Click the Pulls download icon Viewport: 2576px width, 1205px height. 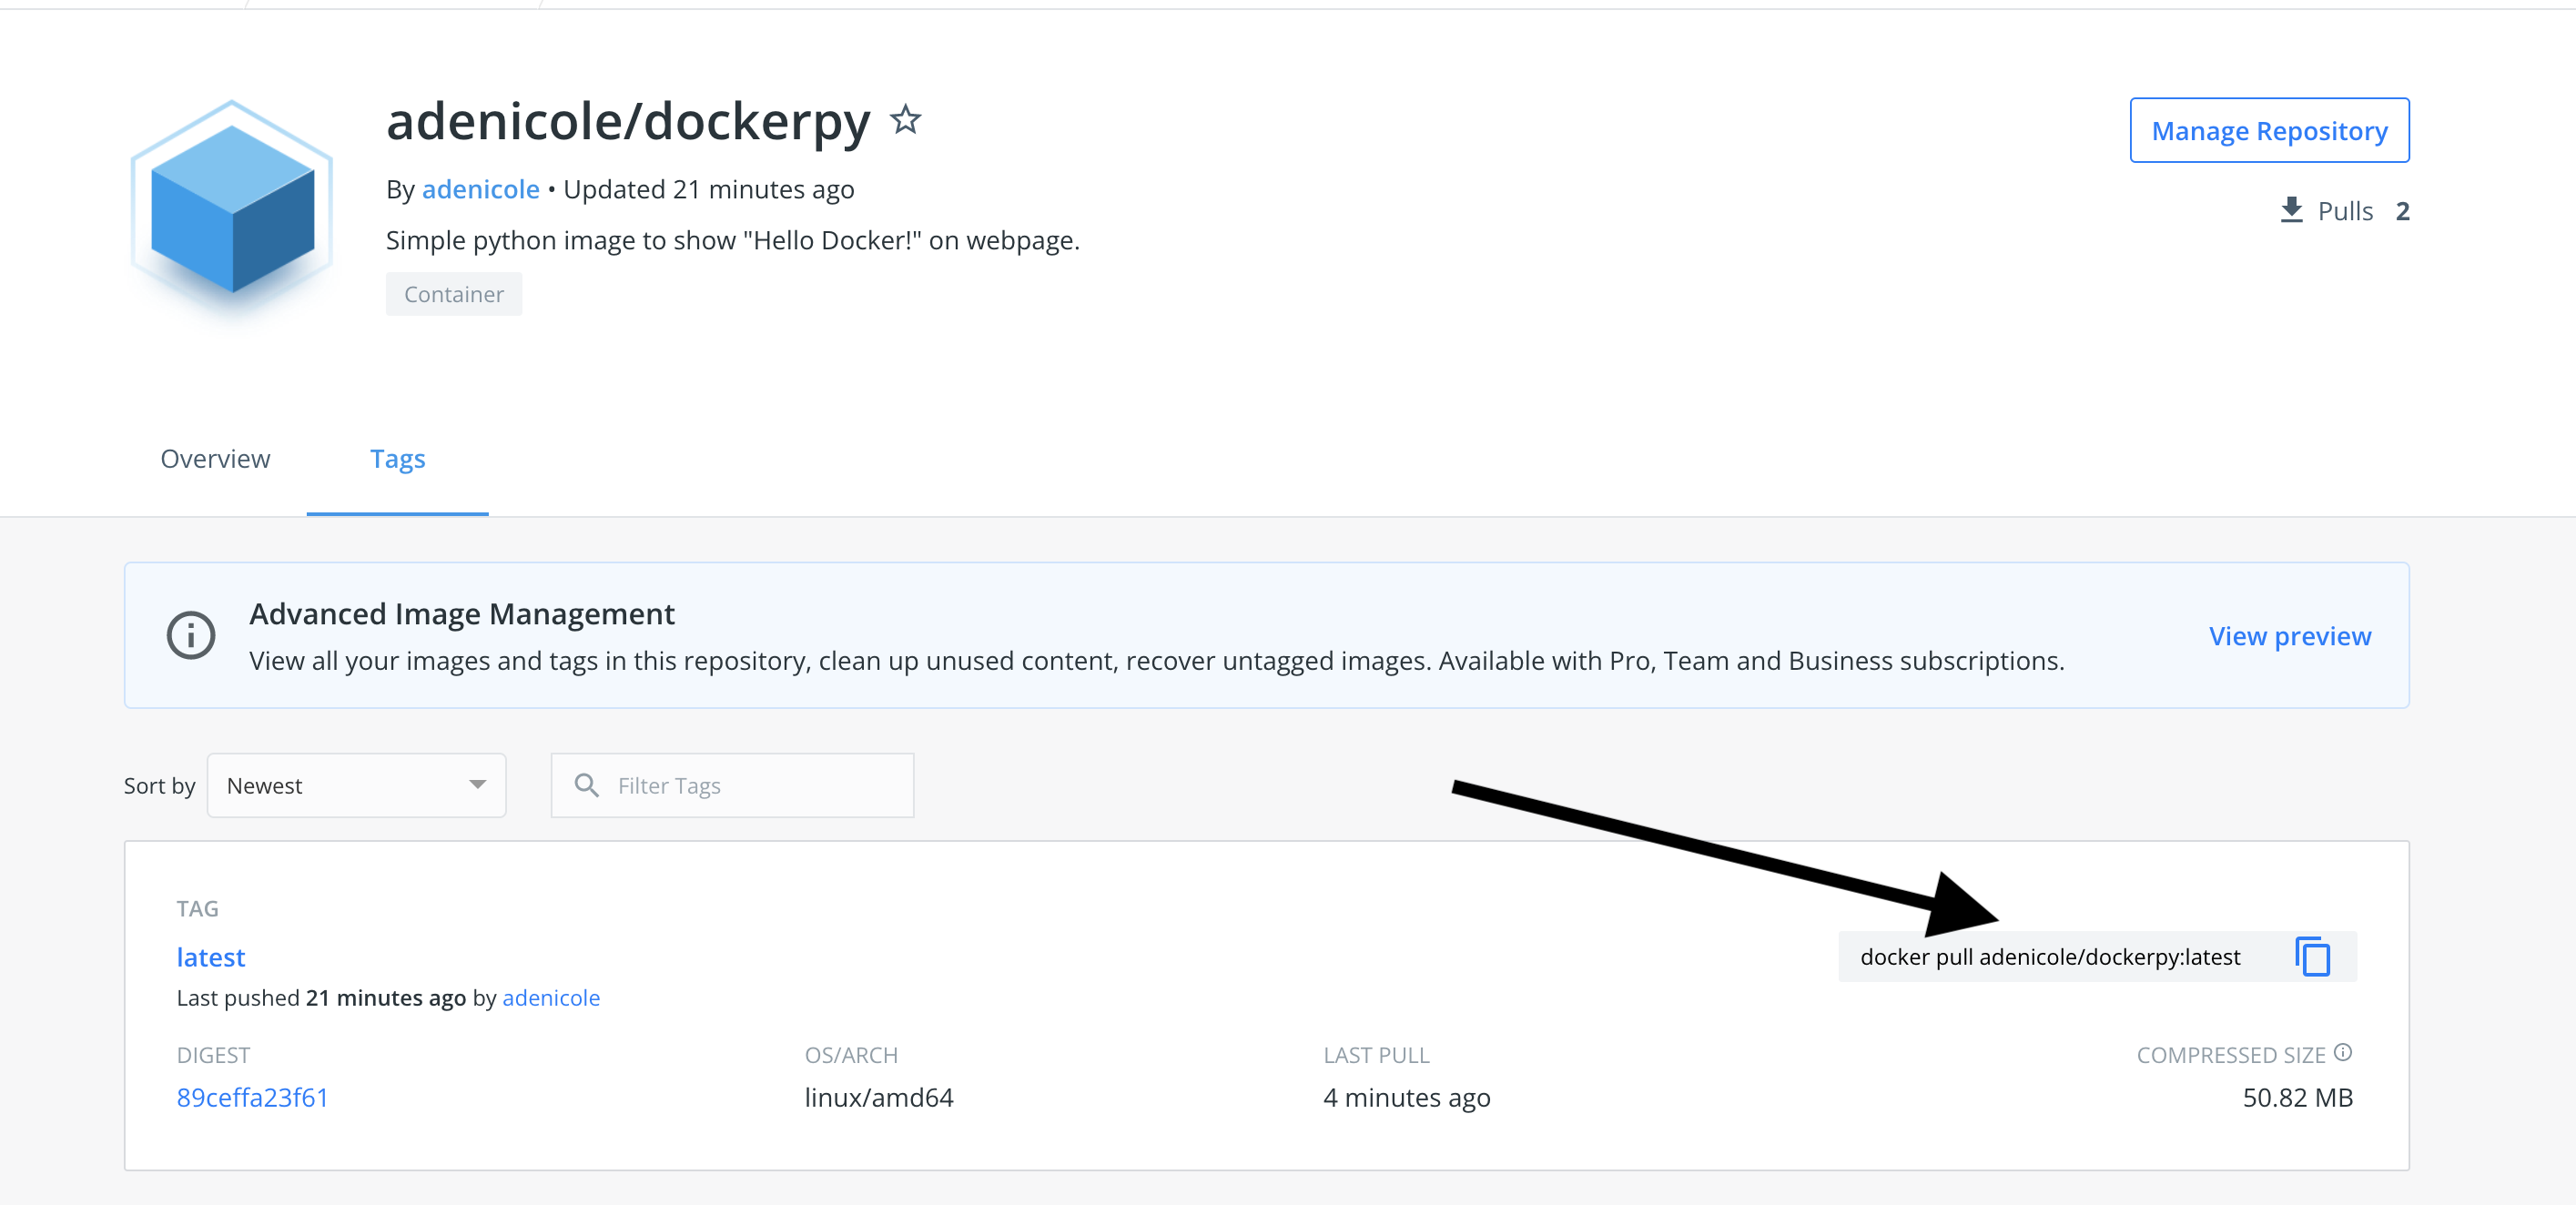[2292, 210]
